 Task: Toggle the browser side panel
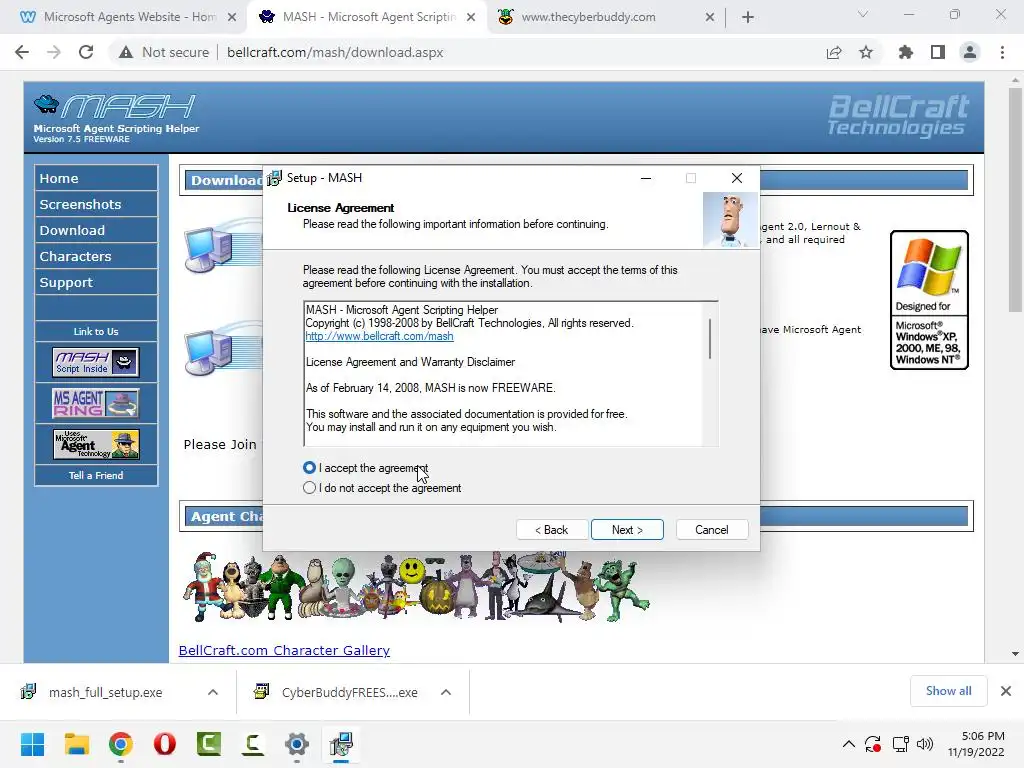[938, 52]
